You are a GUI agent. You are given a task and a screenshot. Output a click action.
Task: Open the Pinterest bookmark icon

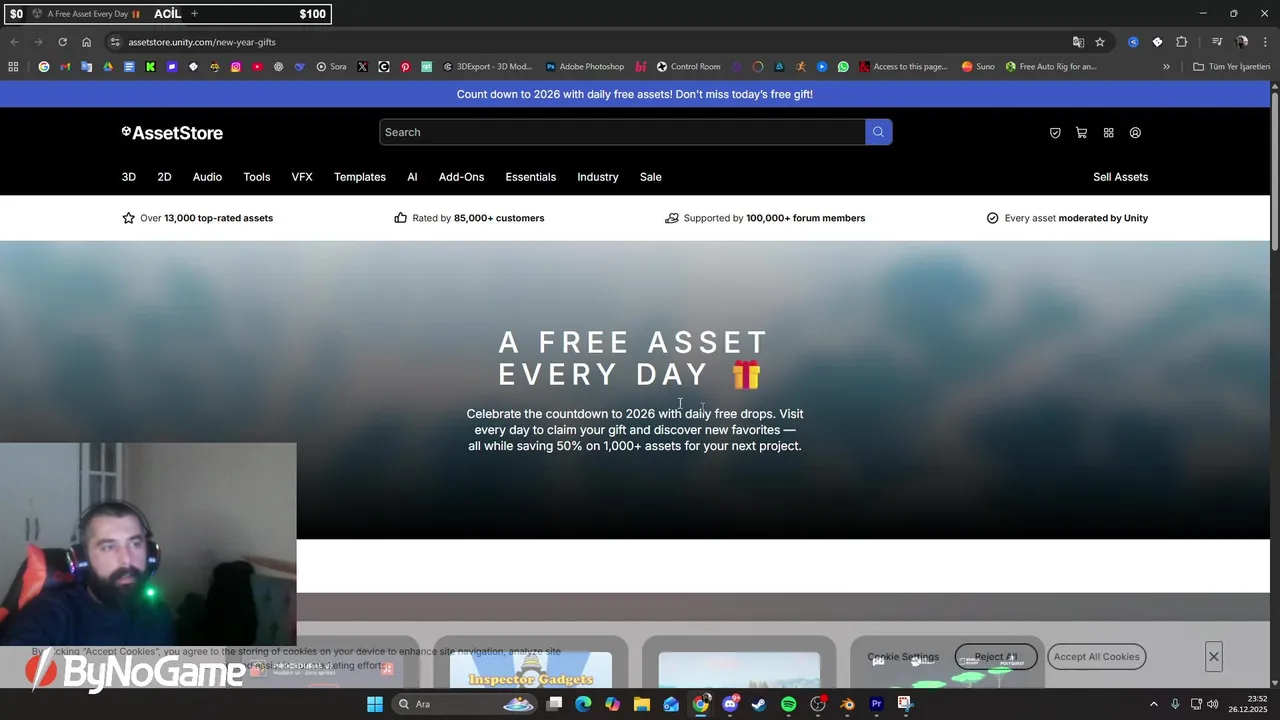coord(405,67)
